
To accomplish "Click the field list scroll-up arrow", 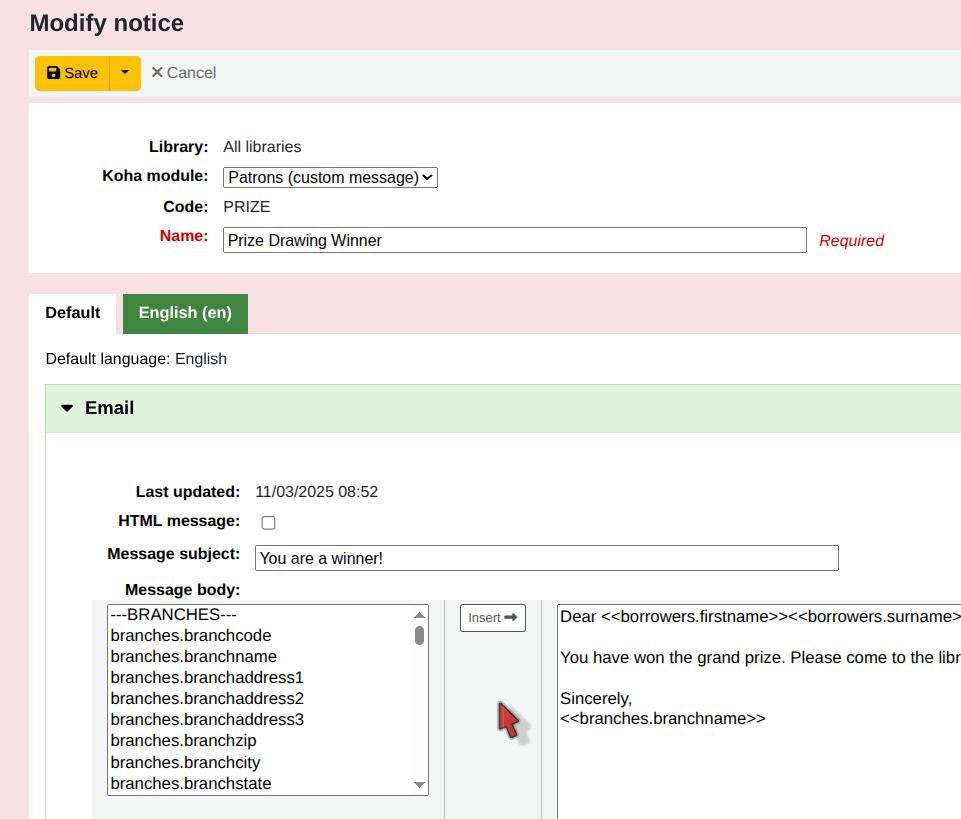I will 420,614.
